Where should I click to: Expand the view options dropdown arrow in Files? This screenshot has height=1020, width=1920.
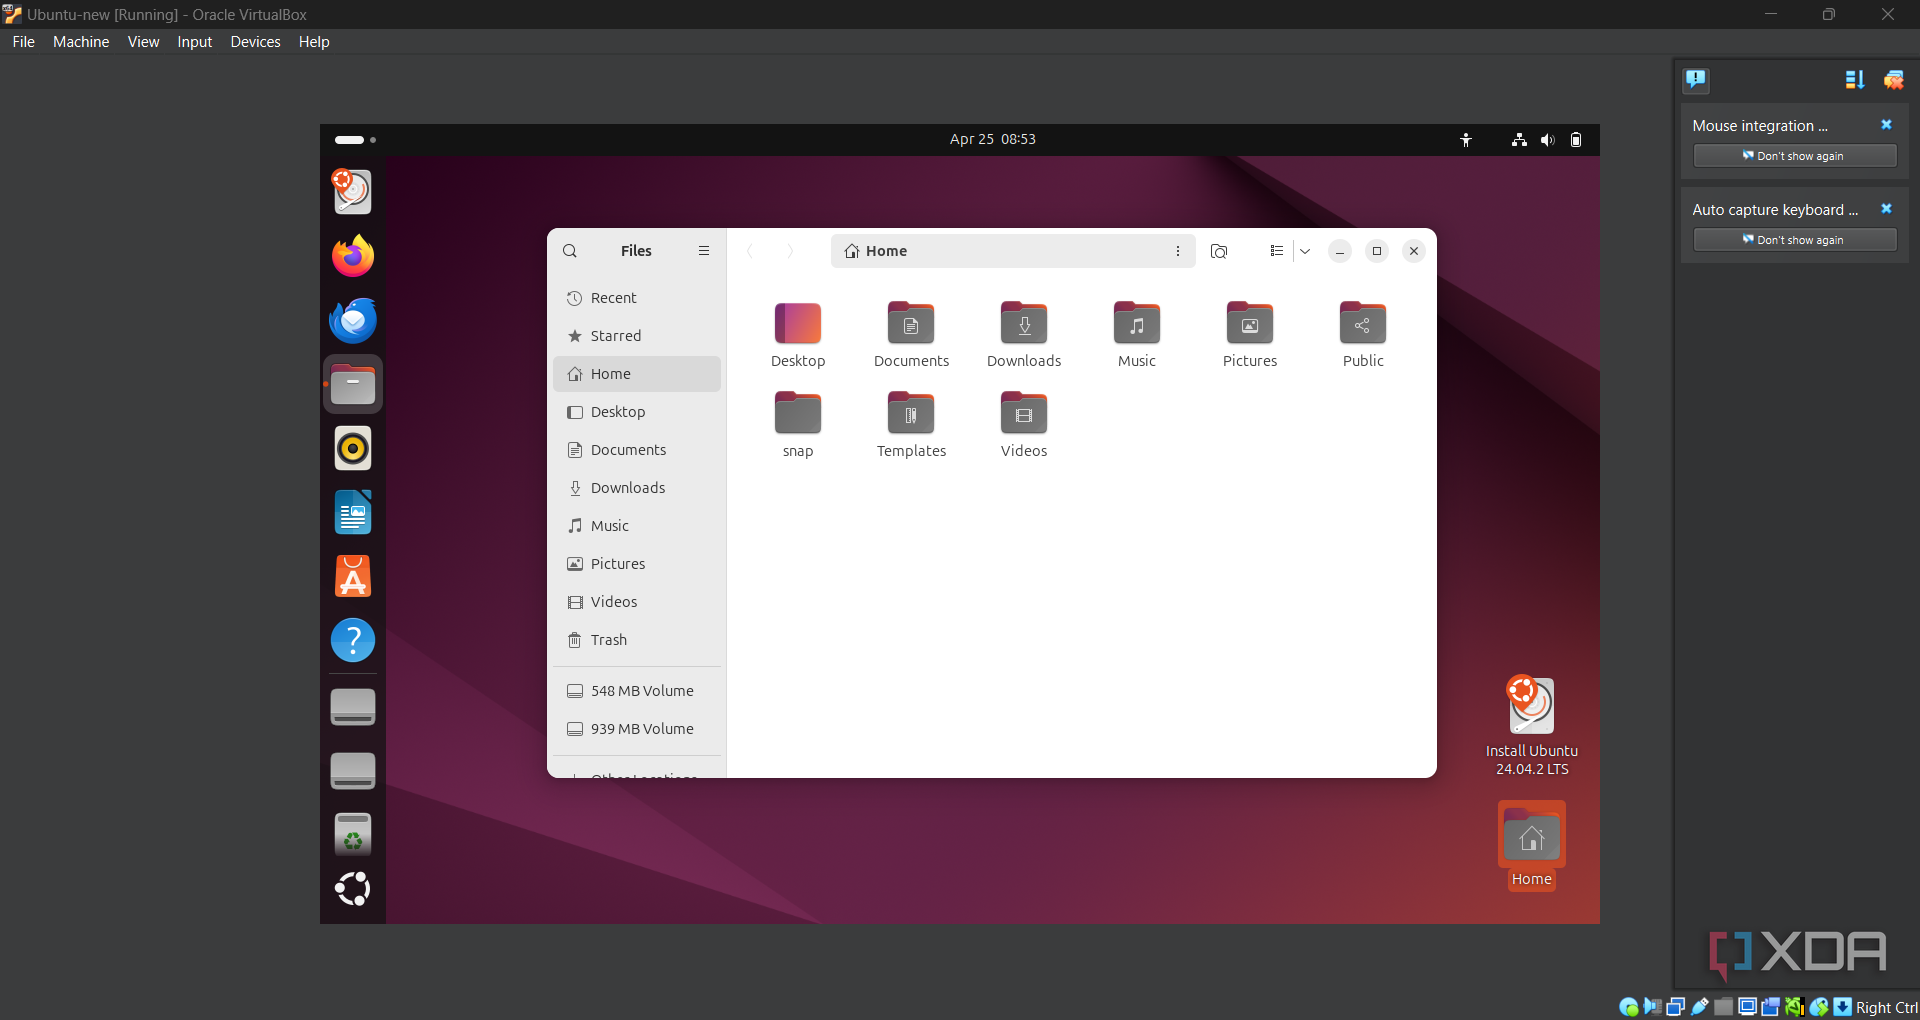pyautogui.click(x=1305, y=251)
